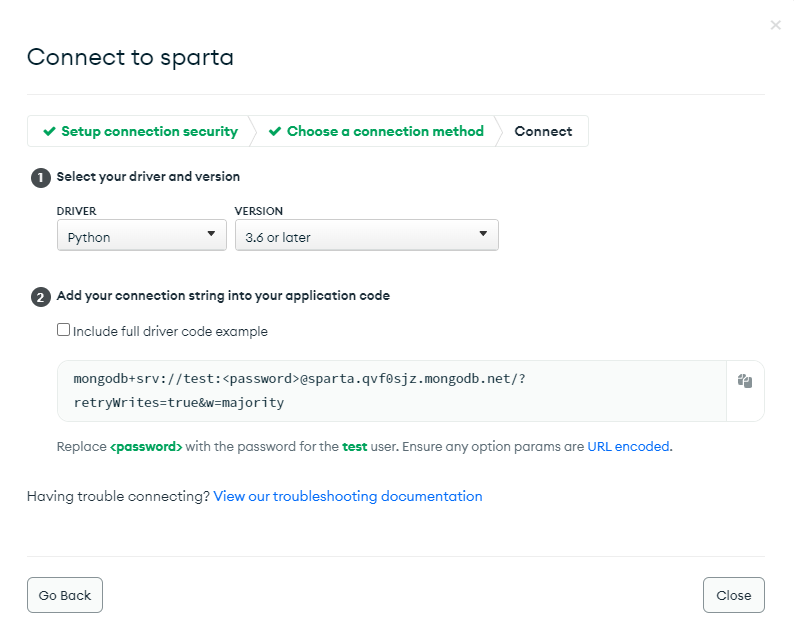
Task: Dismiss the dialog with top-right X icon
Action: click(775, 25)
